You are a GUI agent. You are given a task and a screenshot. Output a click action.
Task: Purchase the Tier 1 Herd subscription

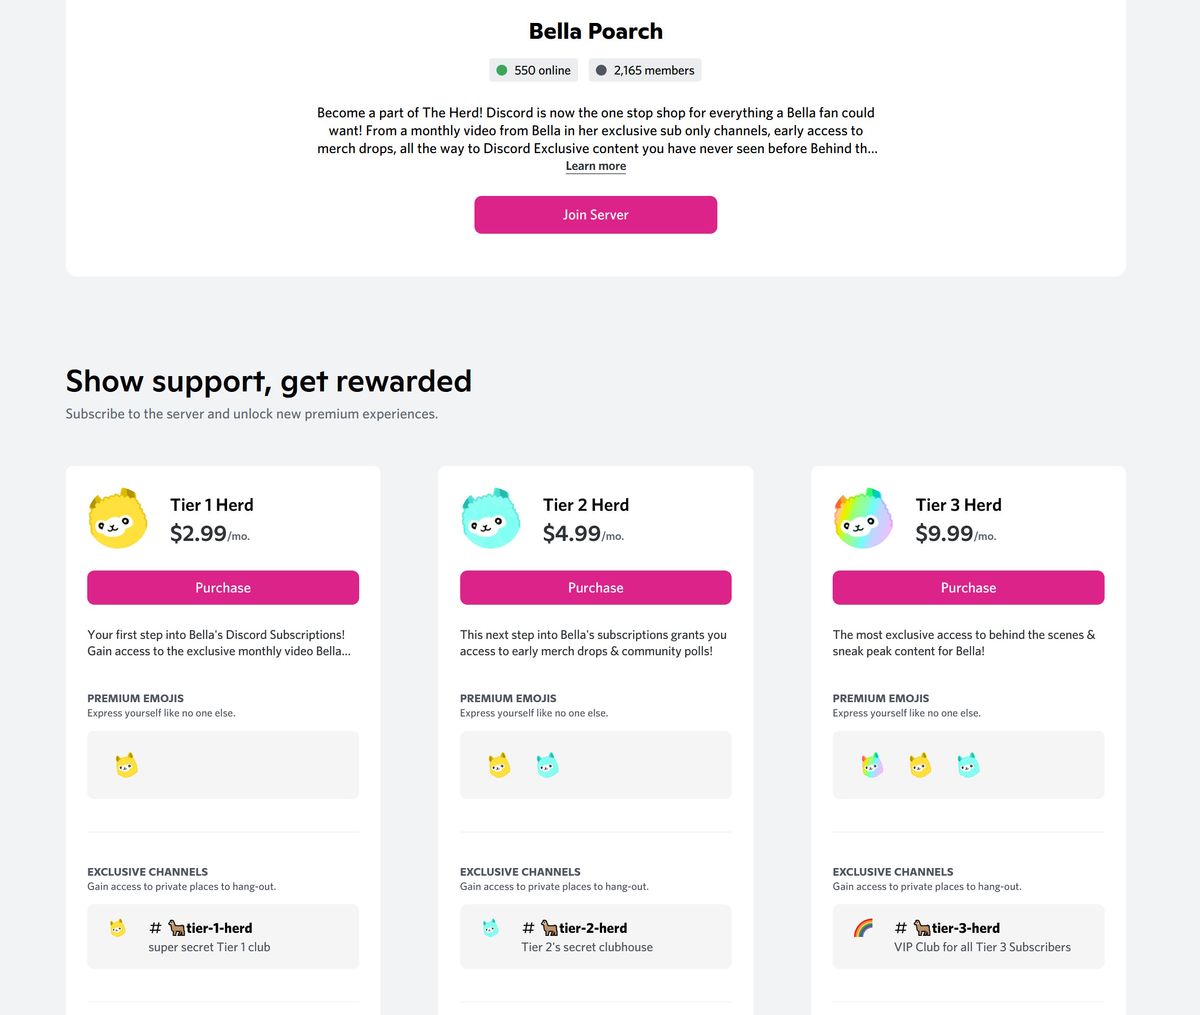[x=222, y=587]
